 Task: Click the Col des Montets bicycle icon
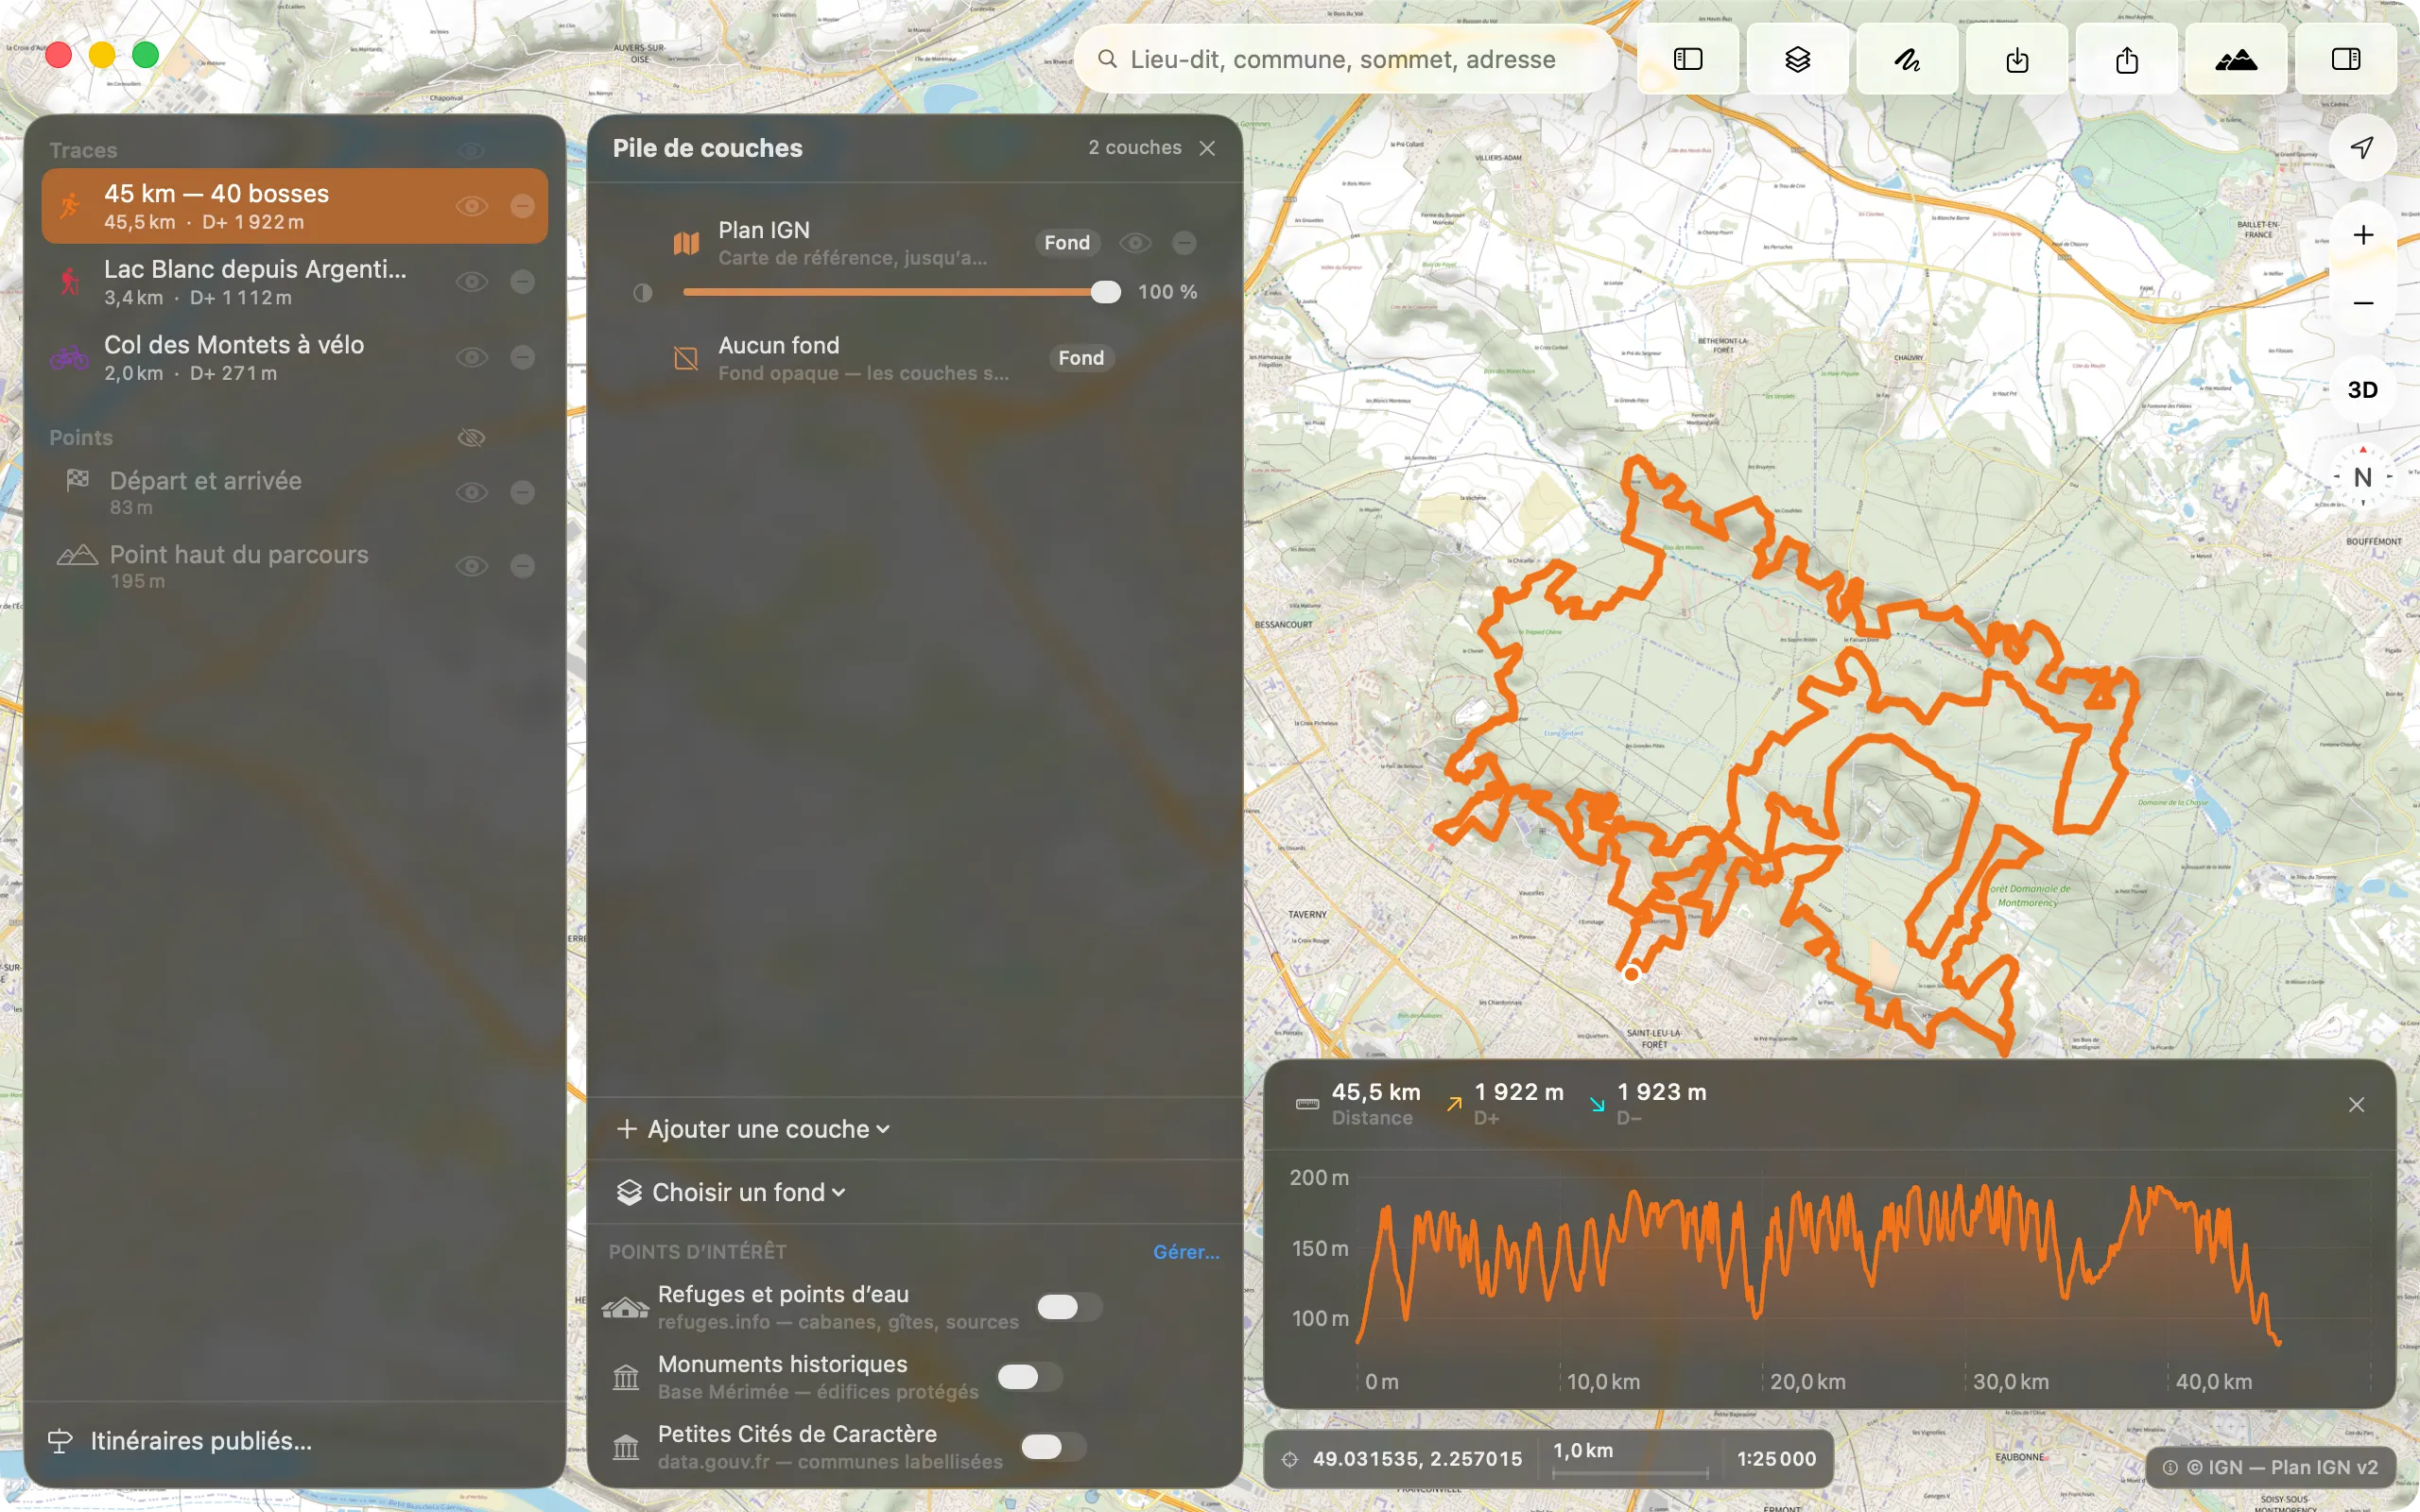click(x=69, y=357)
